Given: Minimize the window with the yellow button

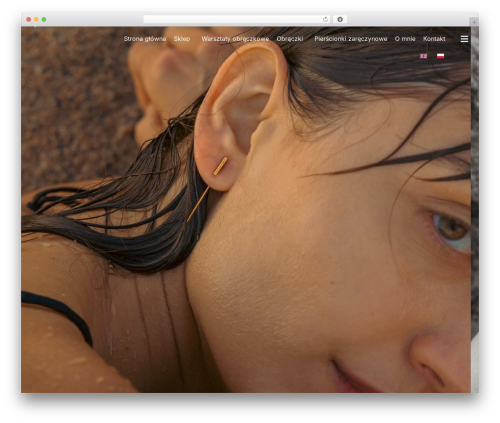Looking at the screenshot, I should tap(36, 19).
